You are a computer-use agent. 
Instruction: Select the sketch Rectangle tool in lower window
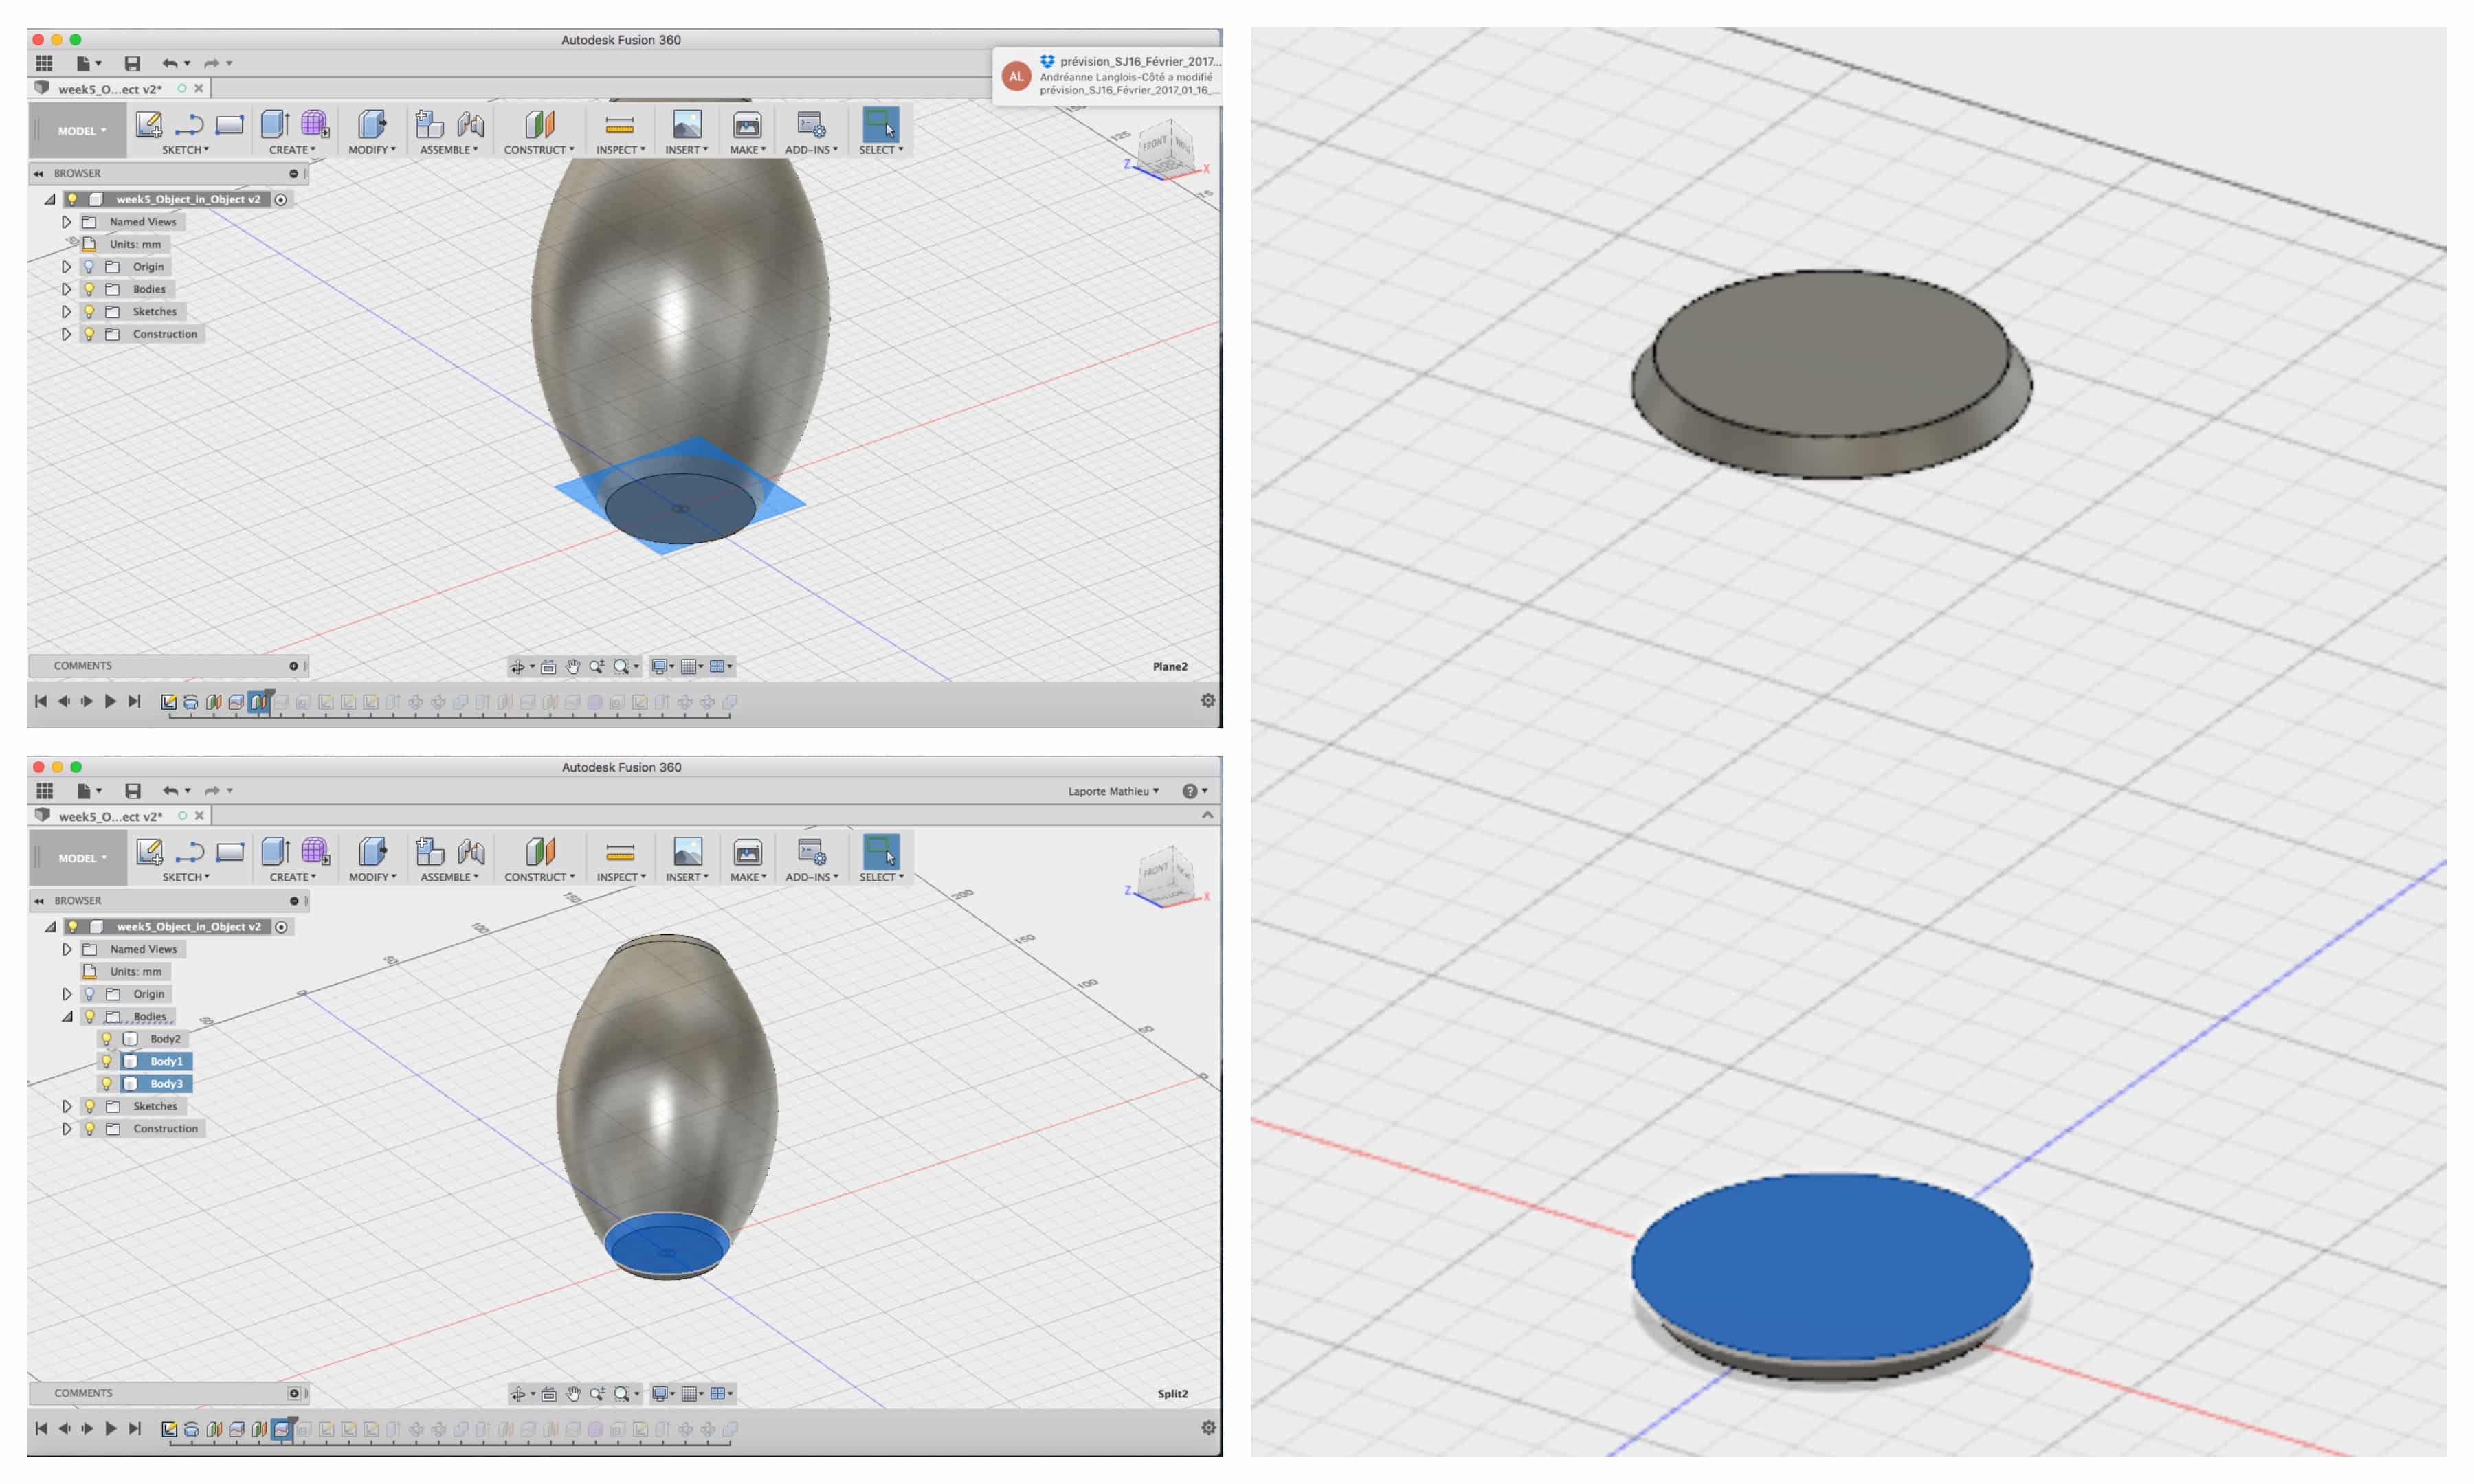pos(230,852)
